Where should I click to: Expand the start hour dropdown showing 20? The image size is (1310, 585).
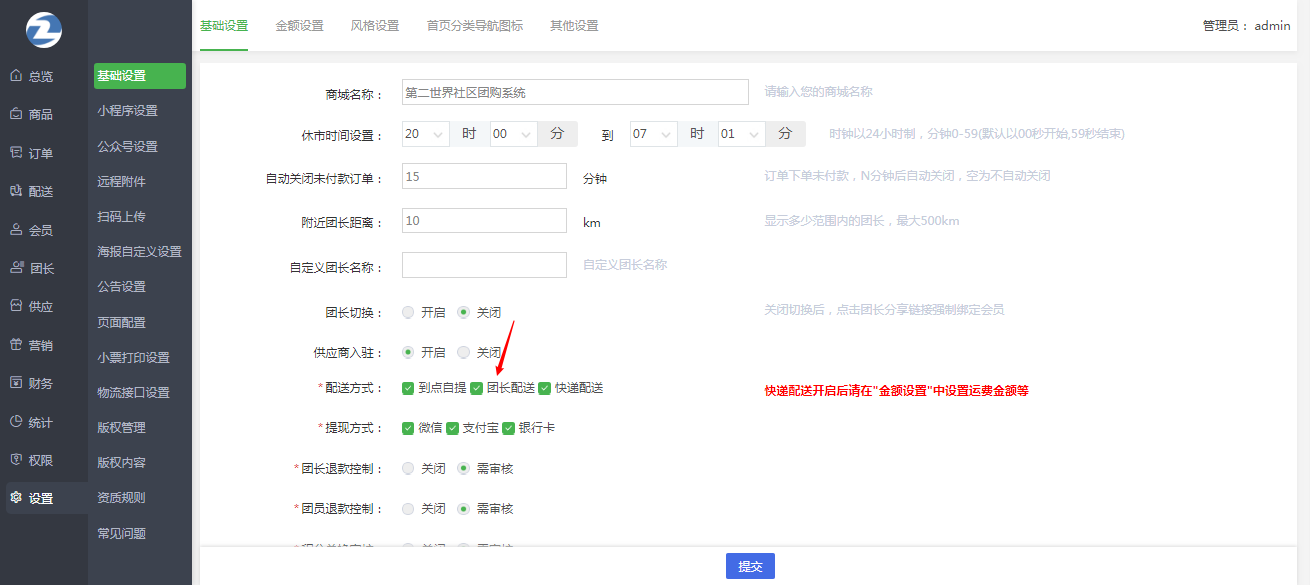[x=425, y=134]
